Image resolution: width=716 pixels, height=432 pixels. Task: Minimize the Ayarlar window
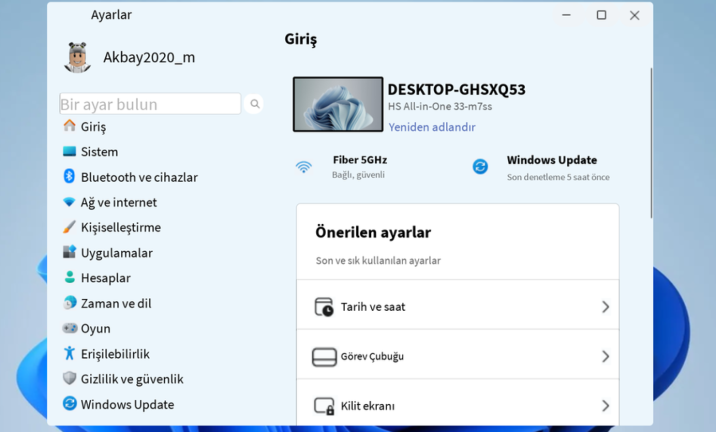click(x=566, y=15)
